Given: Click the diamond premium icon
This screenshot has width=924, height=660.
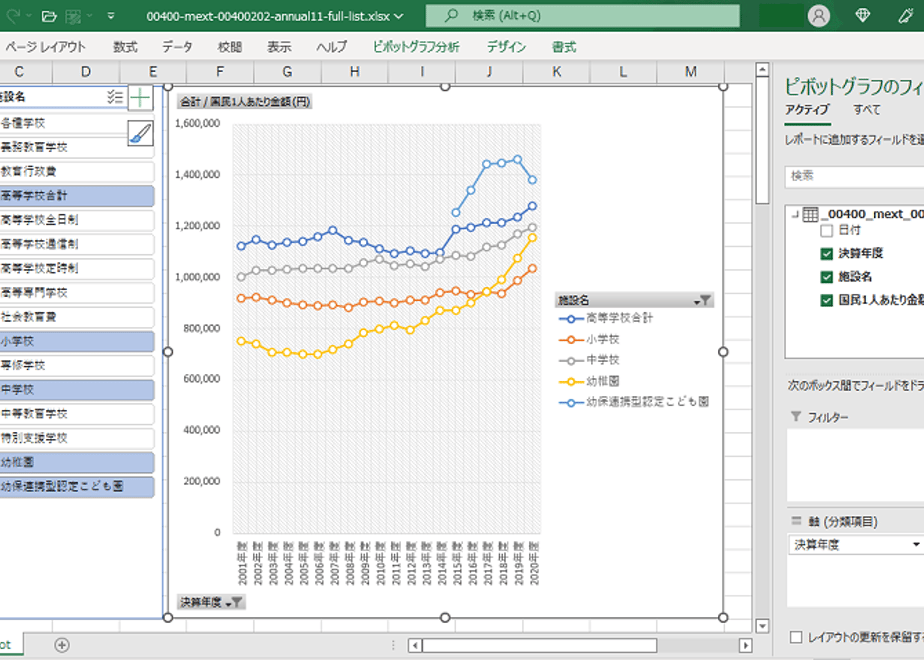Looking at the screenshot, I should click(x=863, y=16).
